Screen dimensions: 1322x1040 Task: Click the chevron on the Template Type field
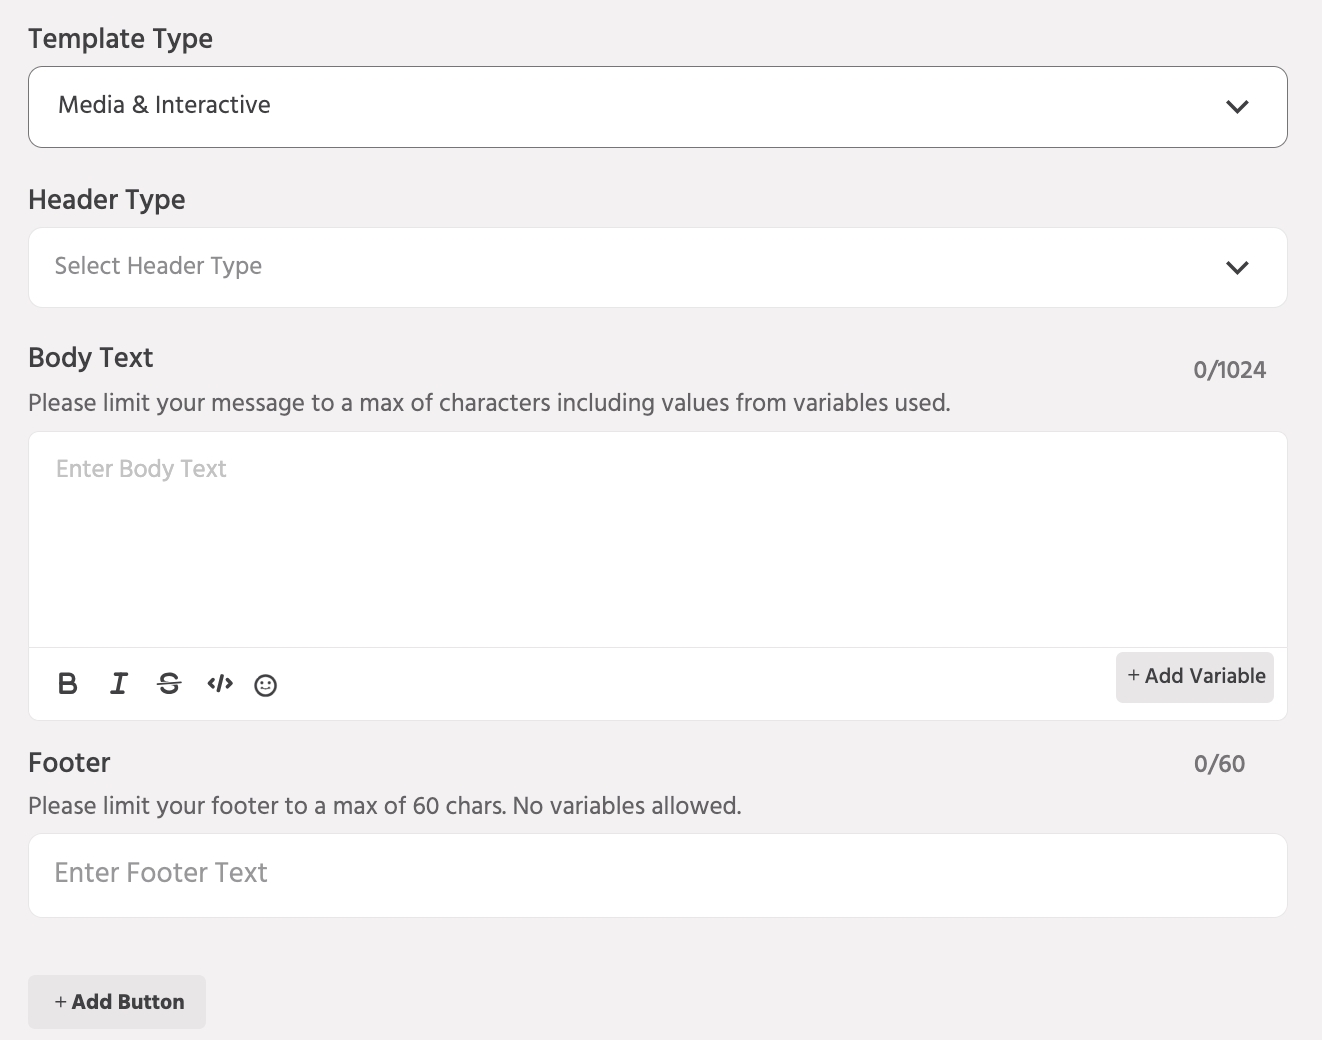pyautogui.click(x=1237, y=106)
